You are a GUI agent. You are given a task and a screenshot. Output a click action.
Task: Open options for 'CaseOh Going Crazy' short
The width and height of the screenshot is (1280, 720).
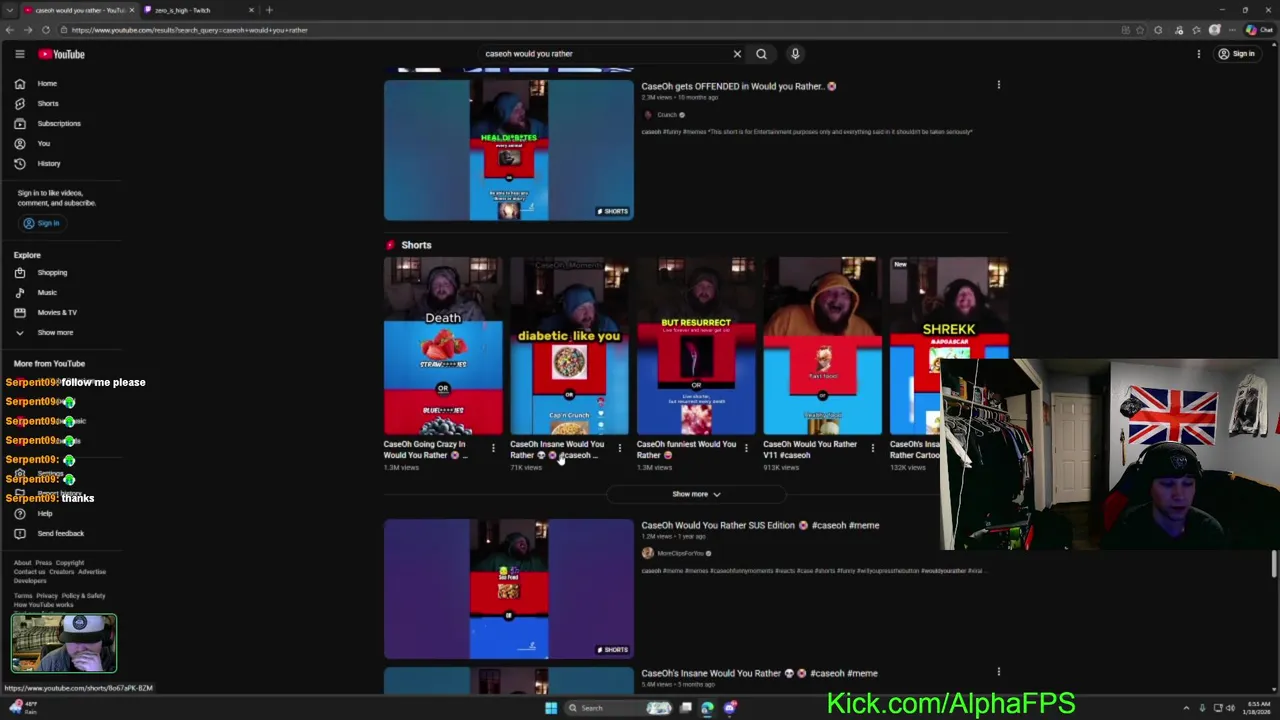click(493, 448)
